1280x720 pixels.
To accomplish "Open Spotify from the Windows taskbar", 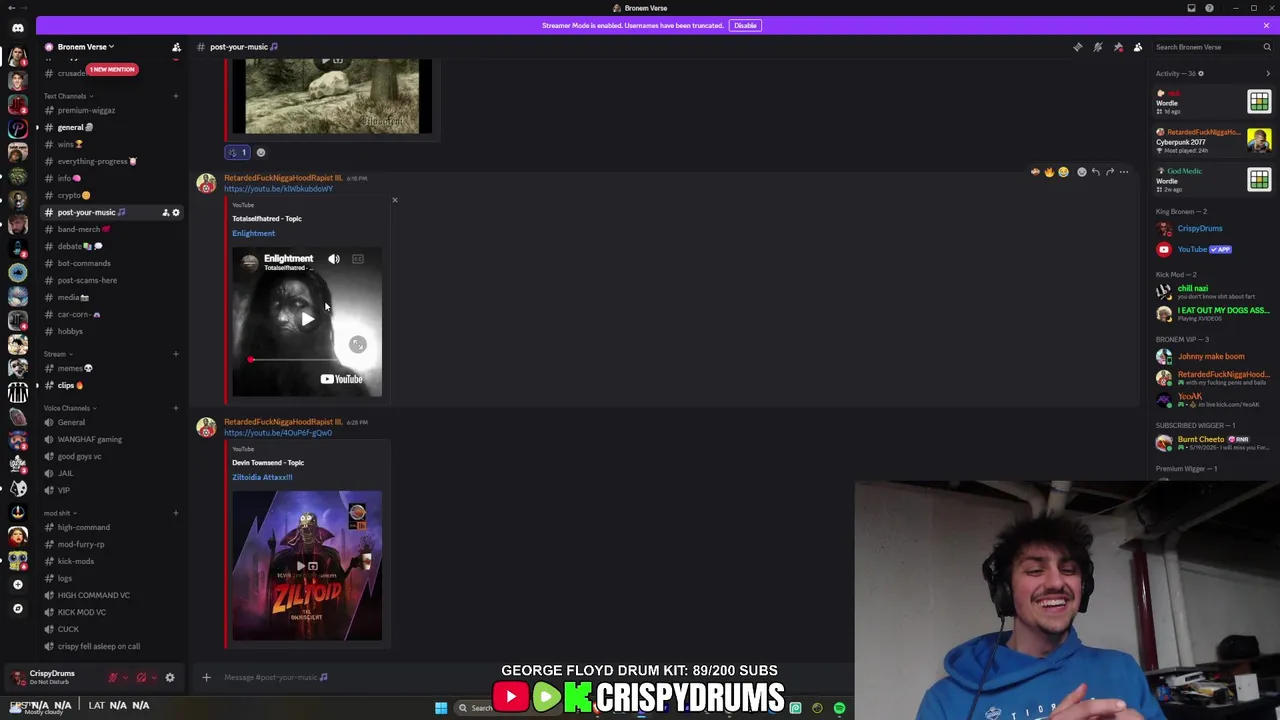I will (839, 708).
